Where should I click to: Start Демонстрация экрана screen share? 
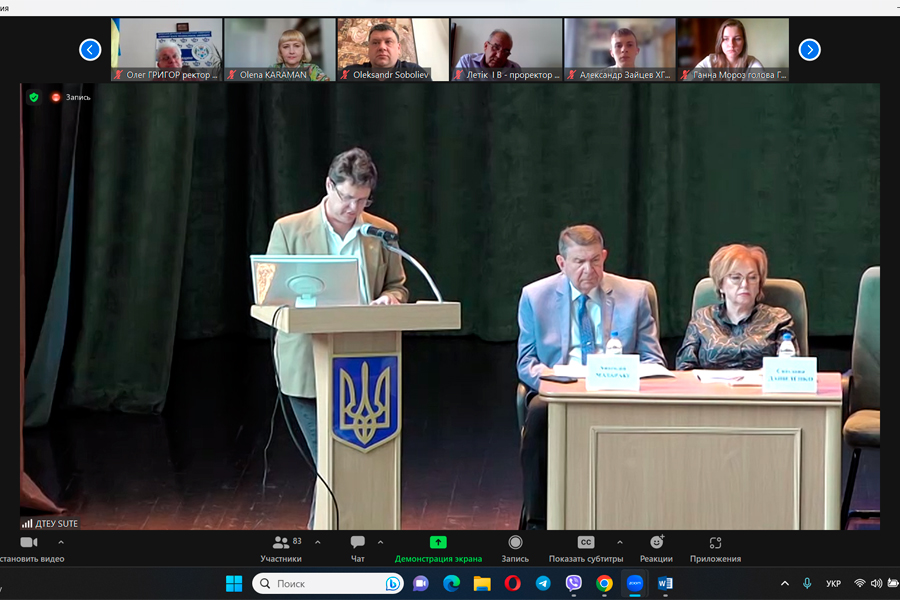point(438,549)
